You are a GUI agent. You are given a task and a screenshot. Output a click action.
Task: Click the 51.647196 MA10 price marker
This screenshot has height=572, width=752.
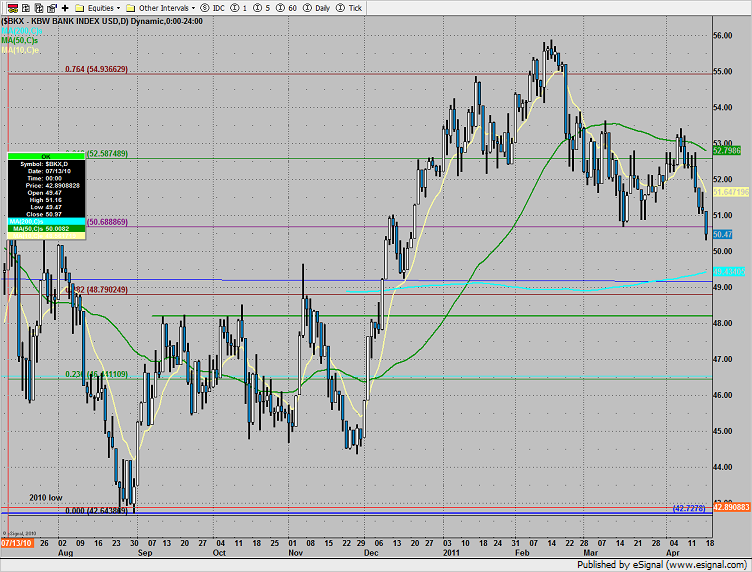pyautogui.click(x=731, y=192)
